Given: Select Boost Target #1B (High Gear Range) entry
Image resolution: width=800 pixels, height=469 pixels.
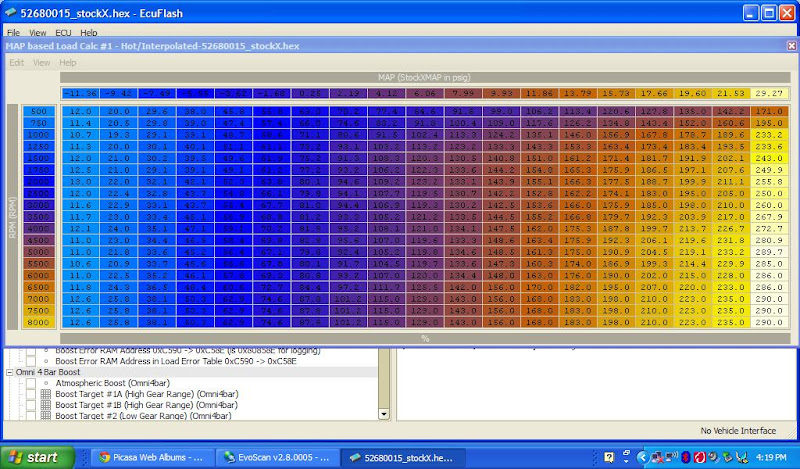Looking at the screenshot, I should tap(146, 405).
